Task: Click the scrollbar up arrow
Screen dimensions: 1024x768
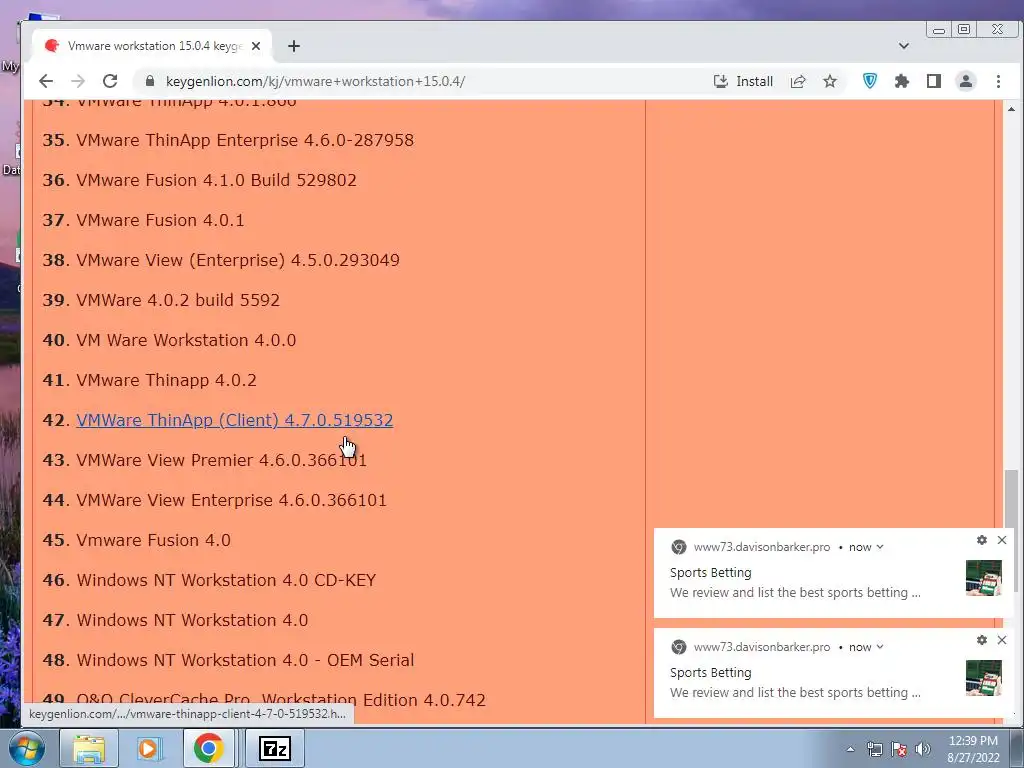Action: [x=1011, y=108]
